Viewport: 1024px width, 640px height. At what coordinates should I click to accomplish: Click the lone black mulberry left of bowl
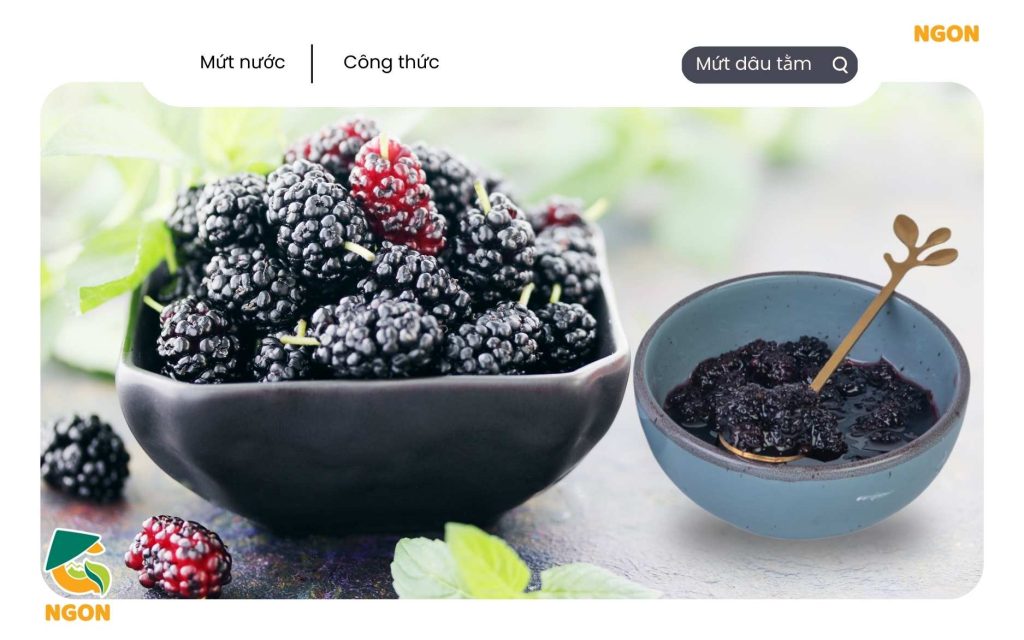(84, 457)
